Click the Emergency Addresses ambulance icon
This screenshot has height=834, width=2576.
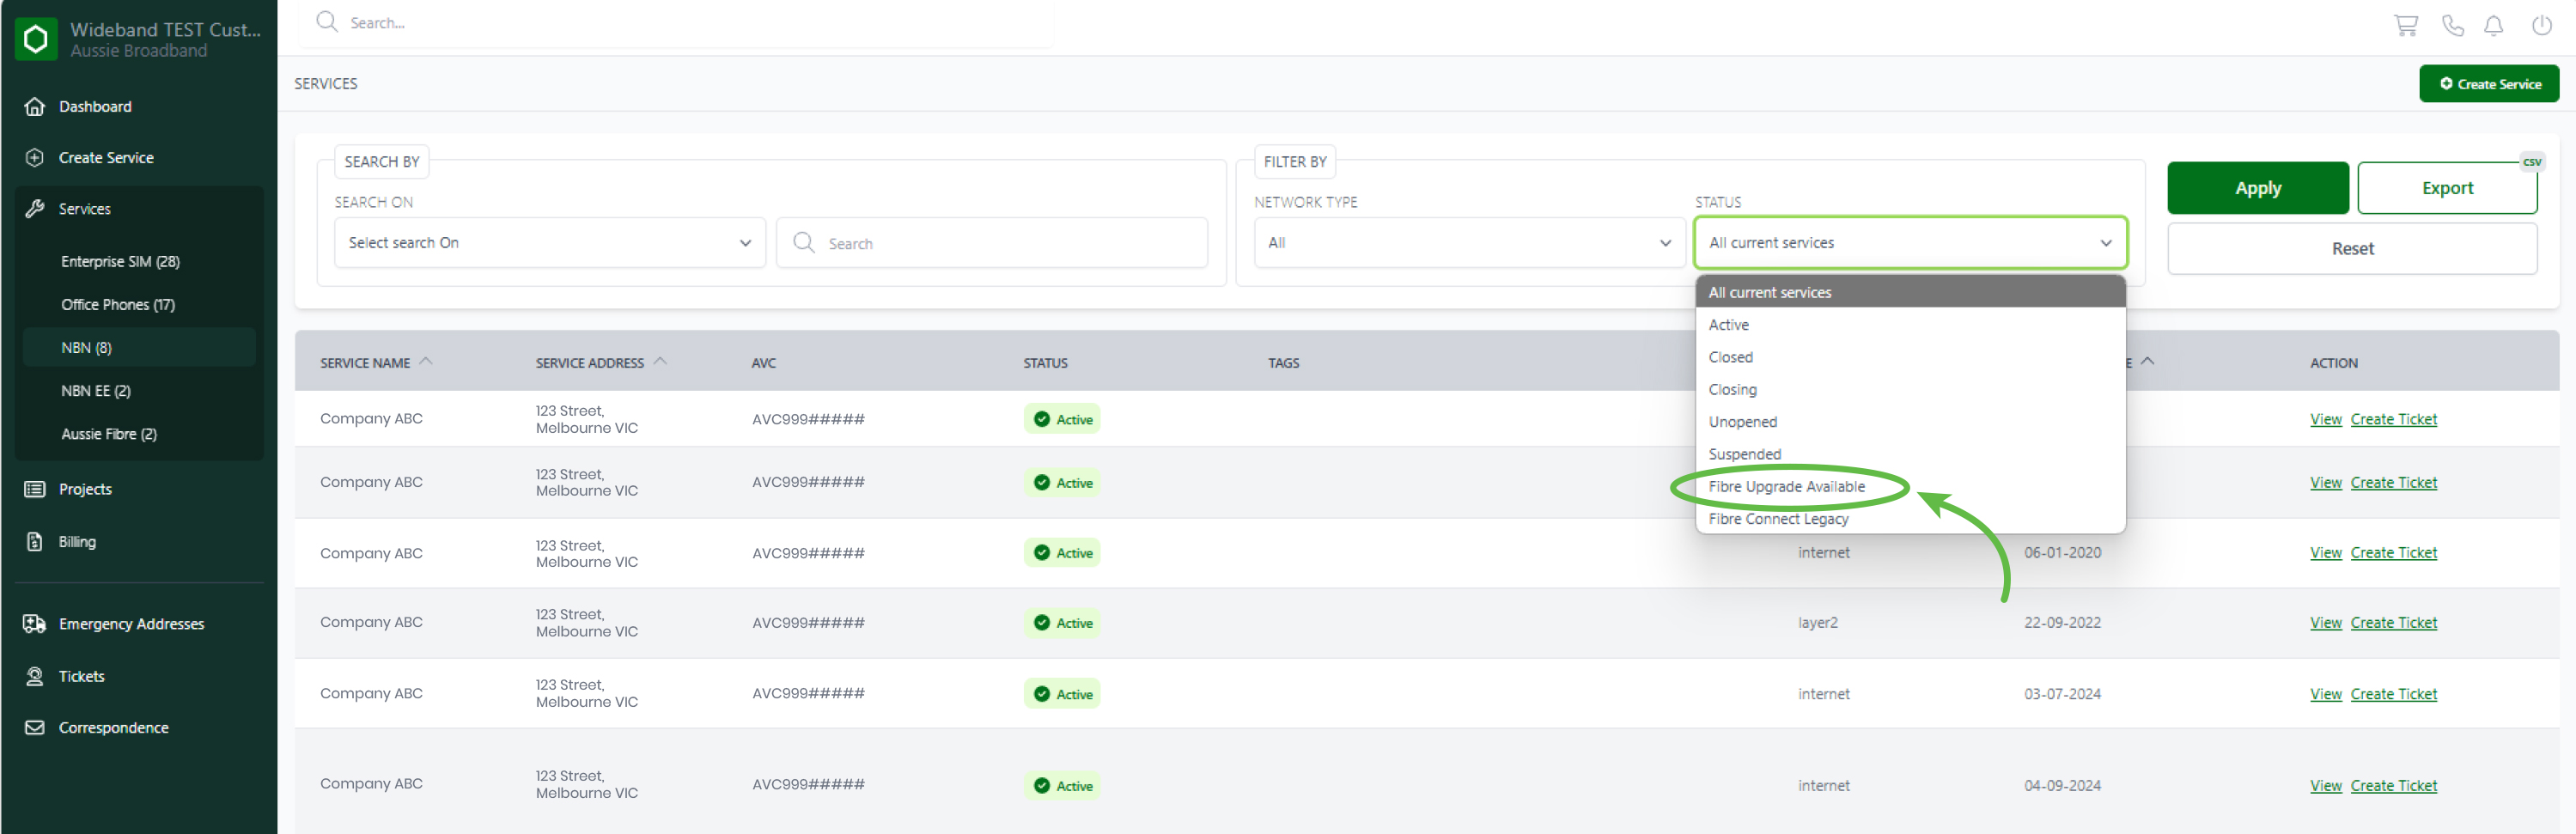[x=35, y=624]
